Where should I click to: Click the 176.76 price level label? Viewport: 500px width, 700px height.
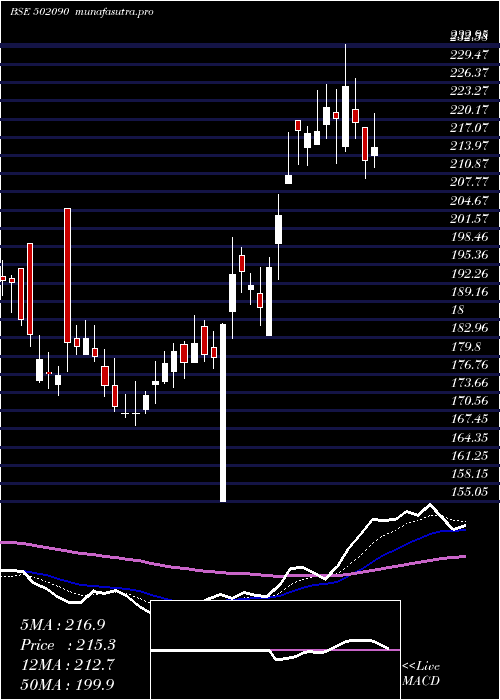470,366
